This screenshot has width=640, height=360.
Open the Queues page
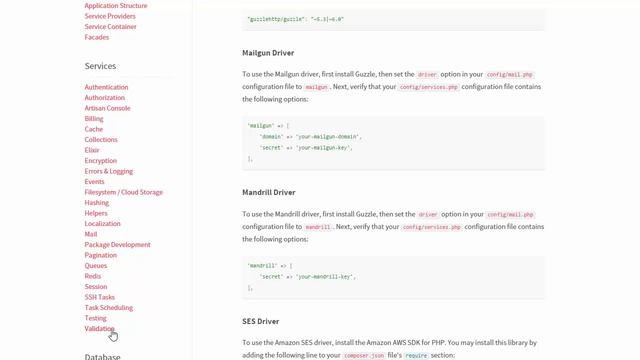pos(96,266)
